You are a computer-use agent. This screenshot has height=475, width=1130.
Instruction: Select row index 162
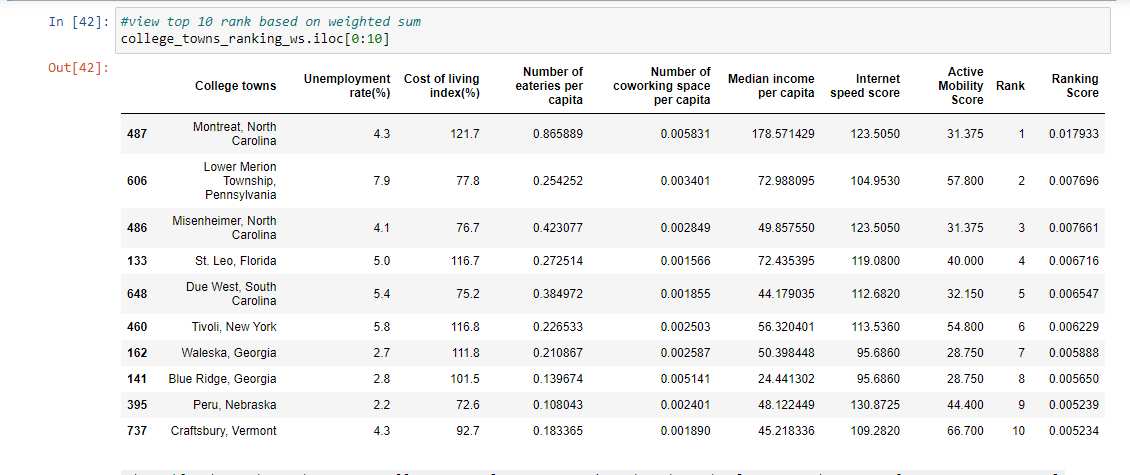[137, 352]
